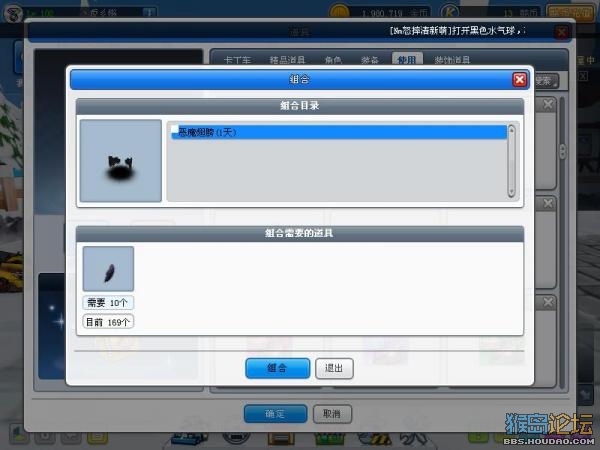The image size is (600, 450).
Task: Click down arrow of combine list scrollbar
Action: [x=511, y=192]
